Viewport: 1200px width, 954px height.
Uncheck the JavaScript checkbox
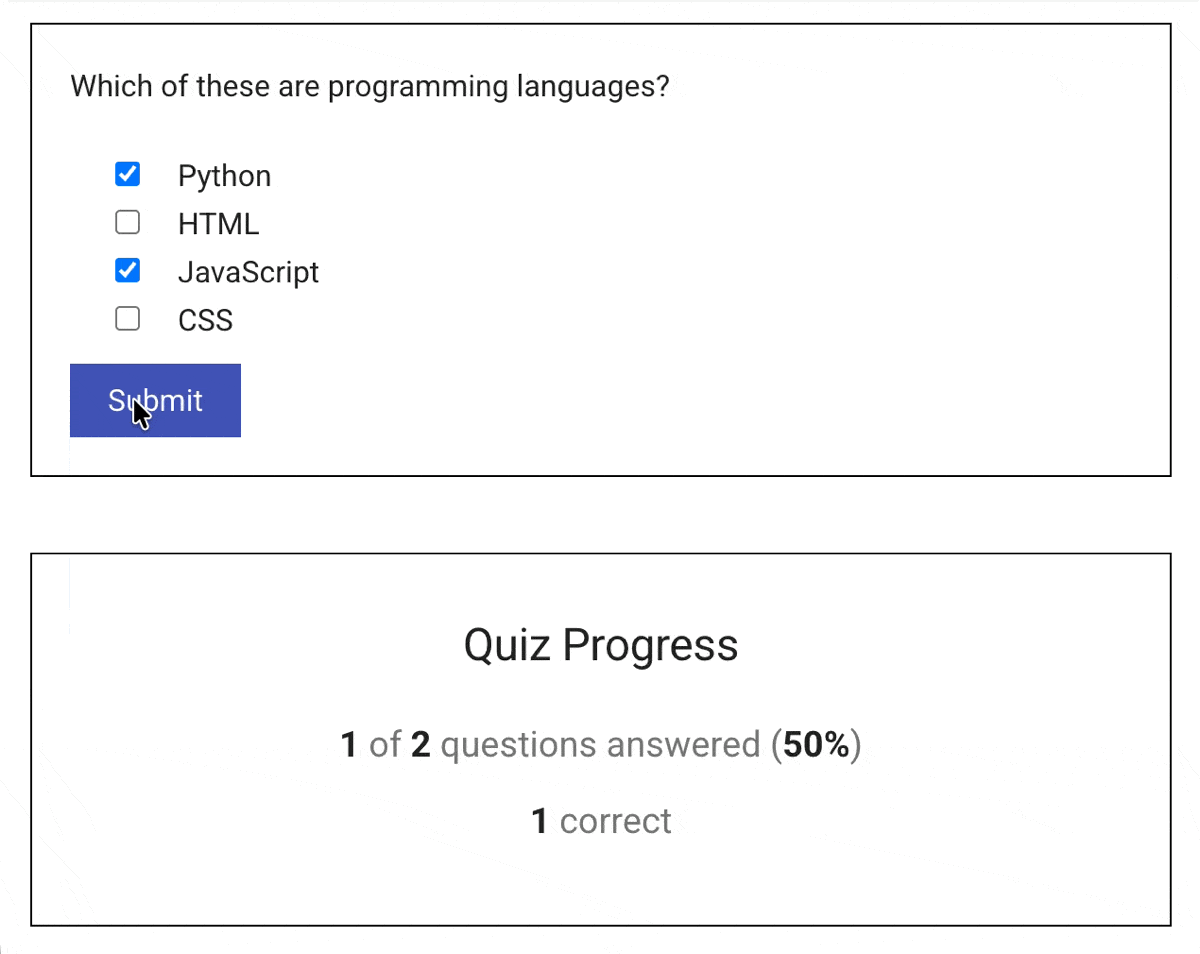127,269
